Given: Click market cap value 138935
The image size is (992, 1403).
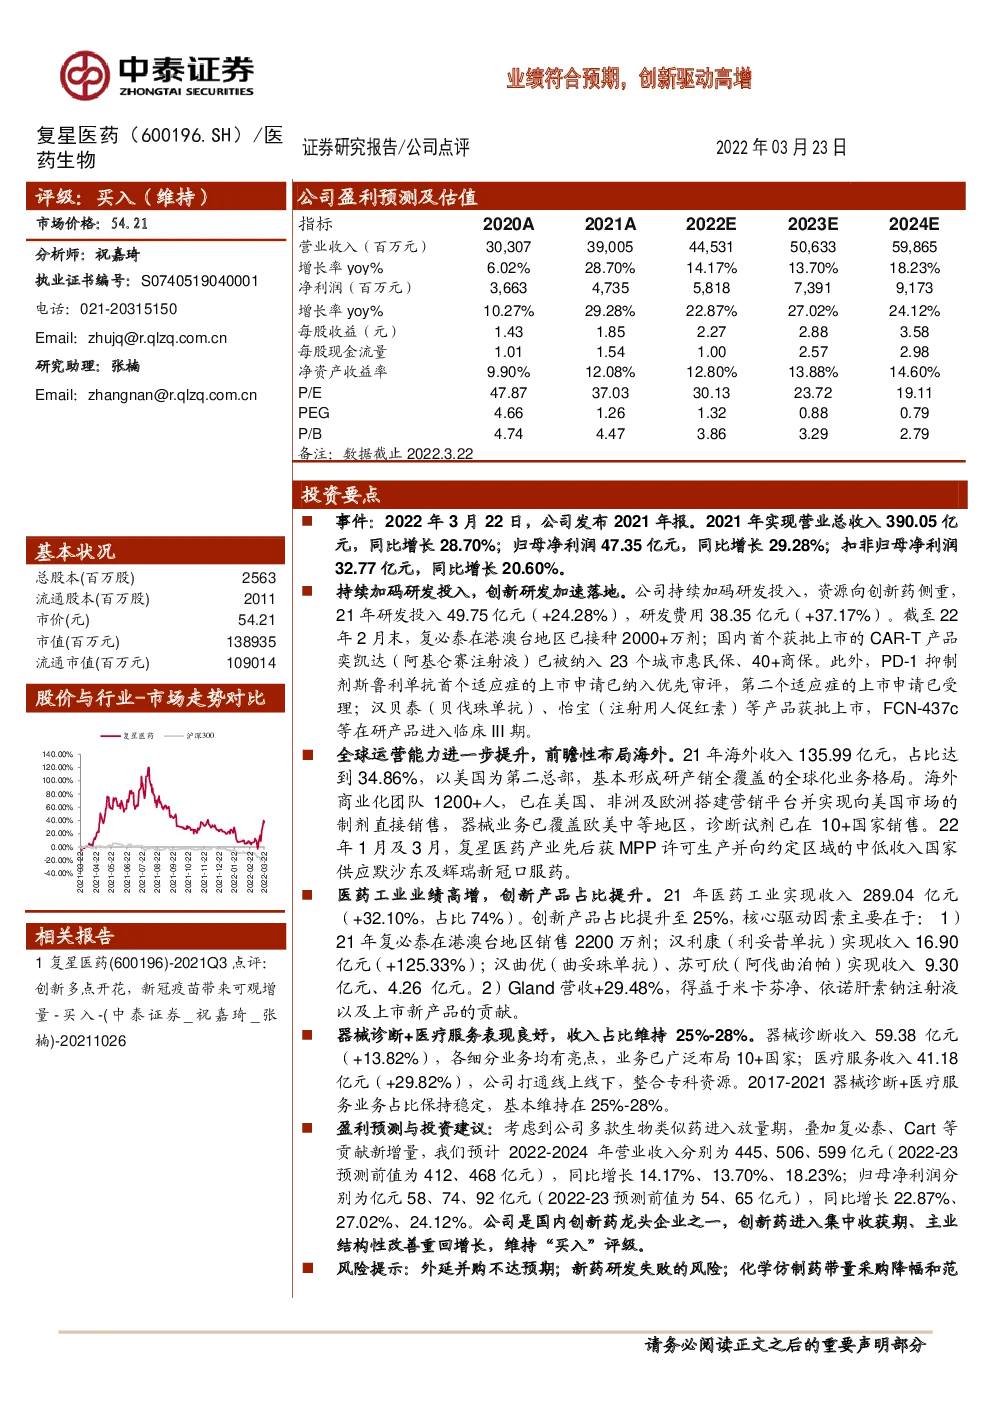Looking at the screenshot, I should [251, 642].
